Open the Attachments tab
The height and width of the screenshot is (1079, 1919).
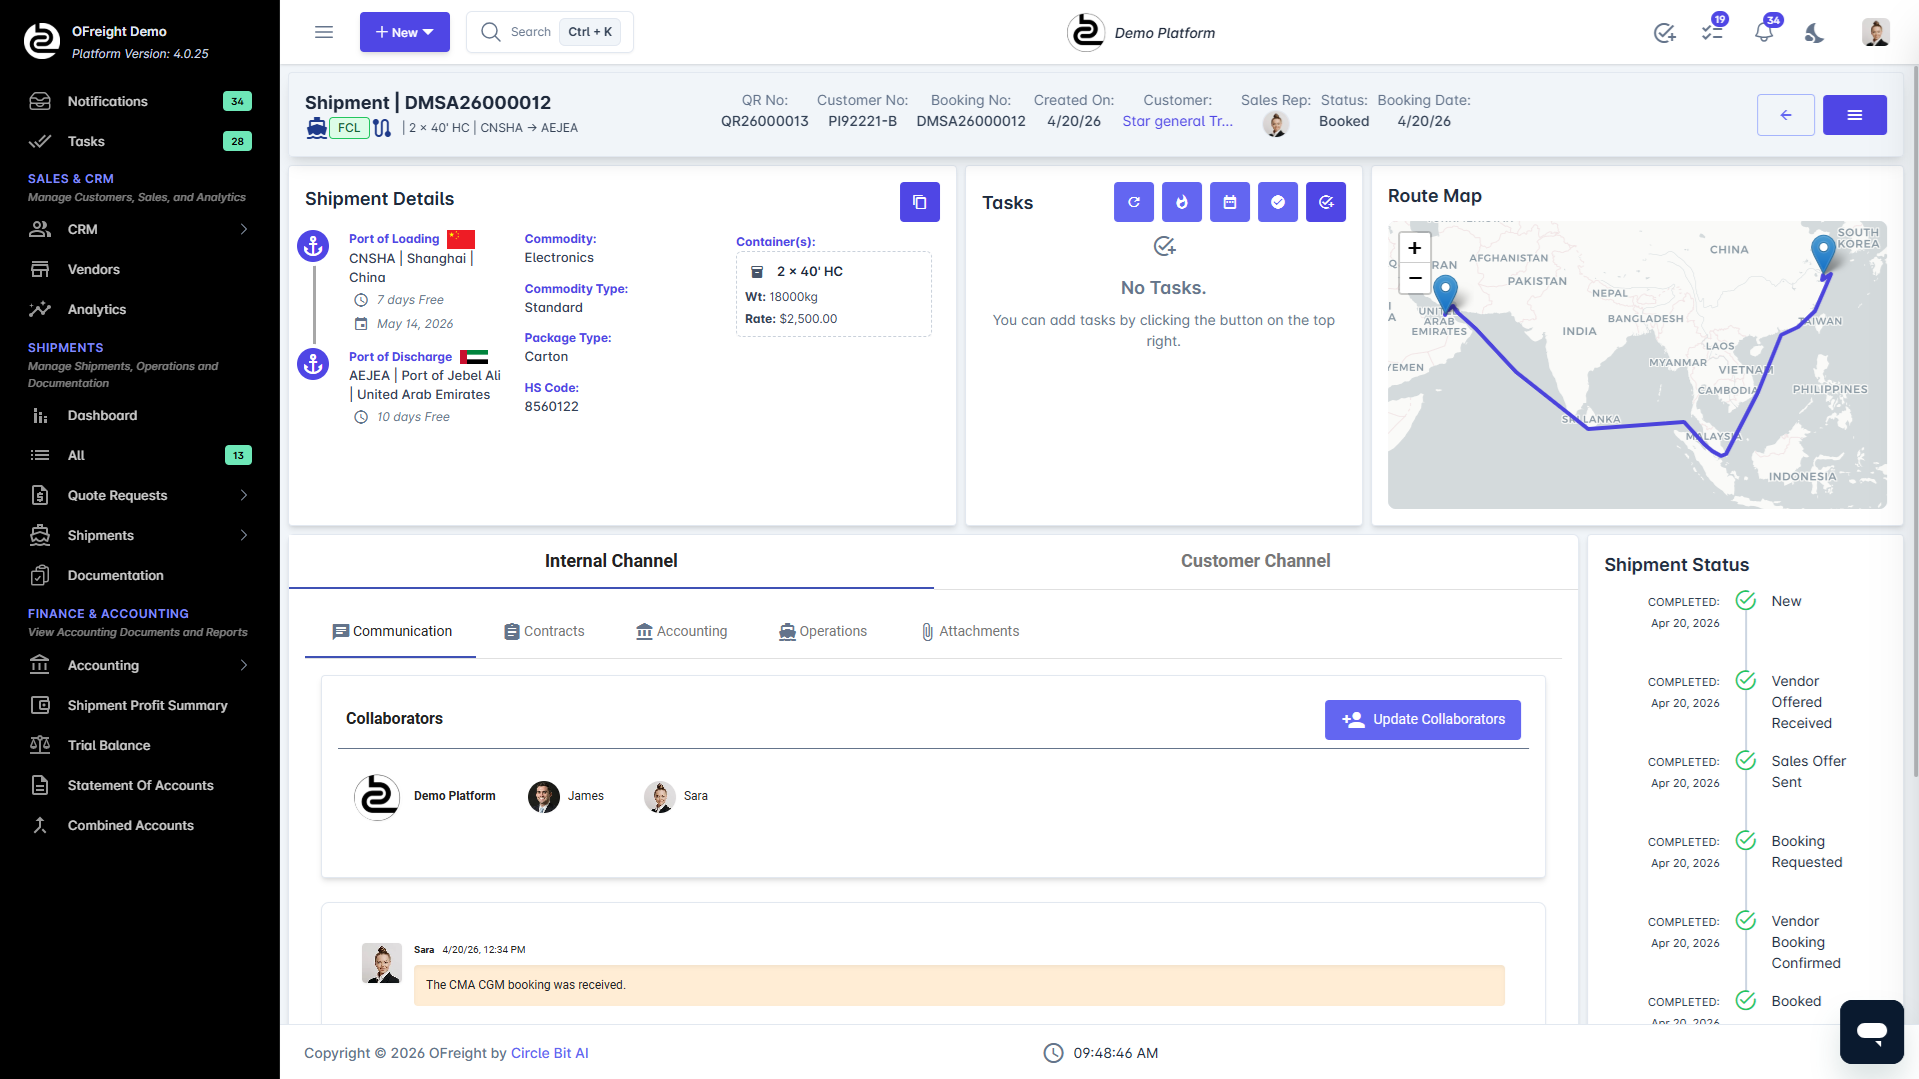pyautogui.click(x=970, y=631)
